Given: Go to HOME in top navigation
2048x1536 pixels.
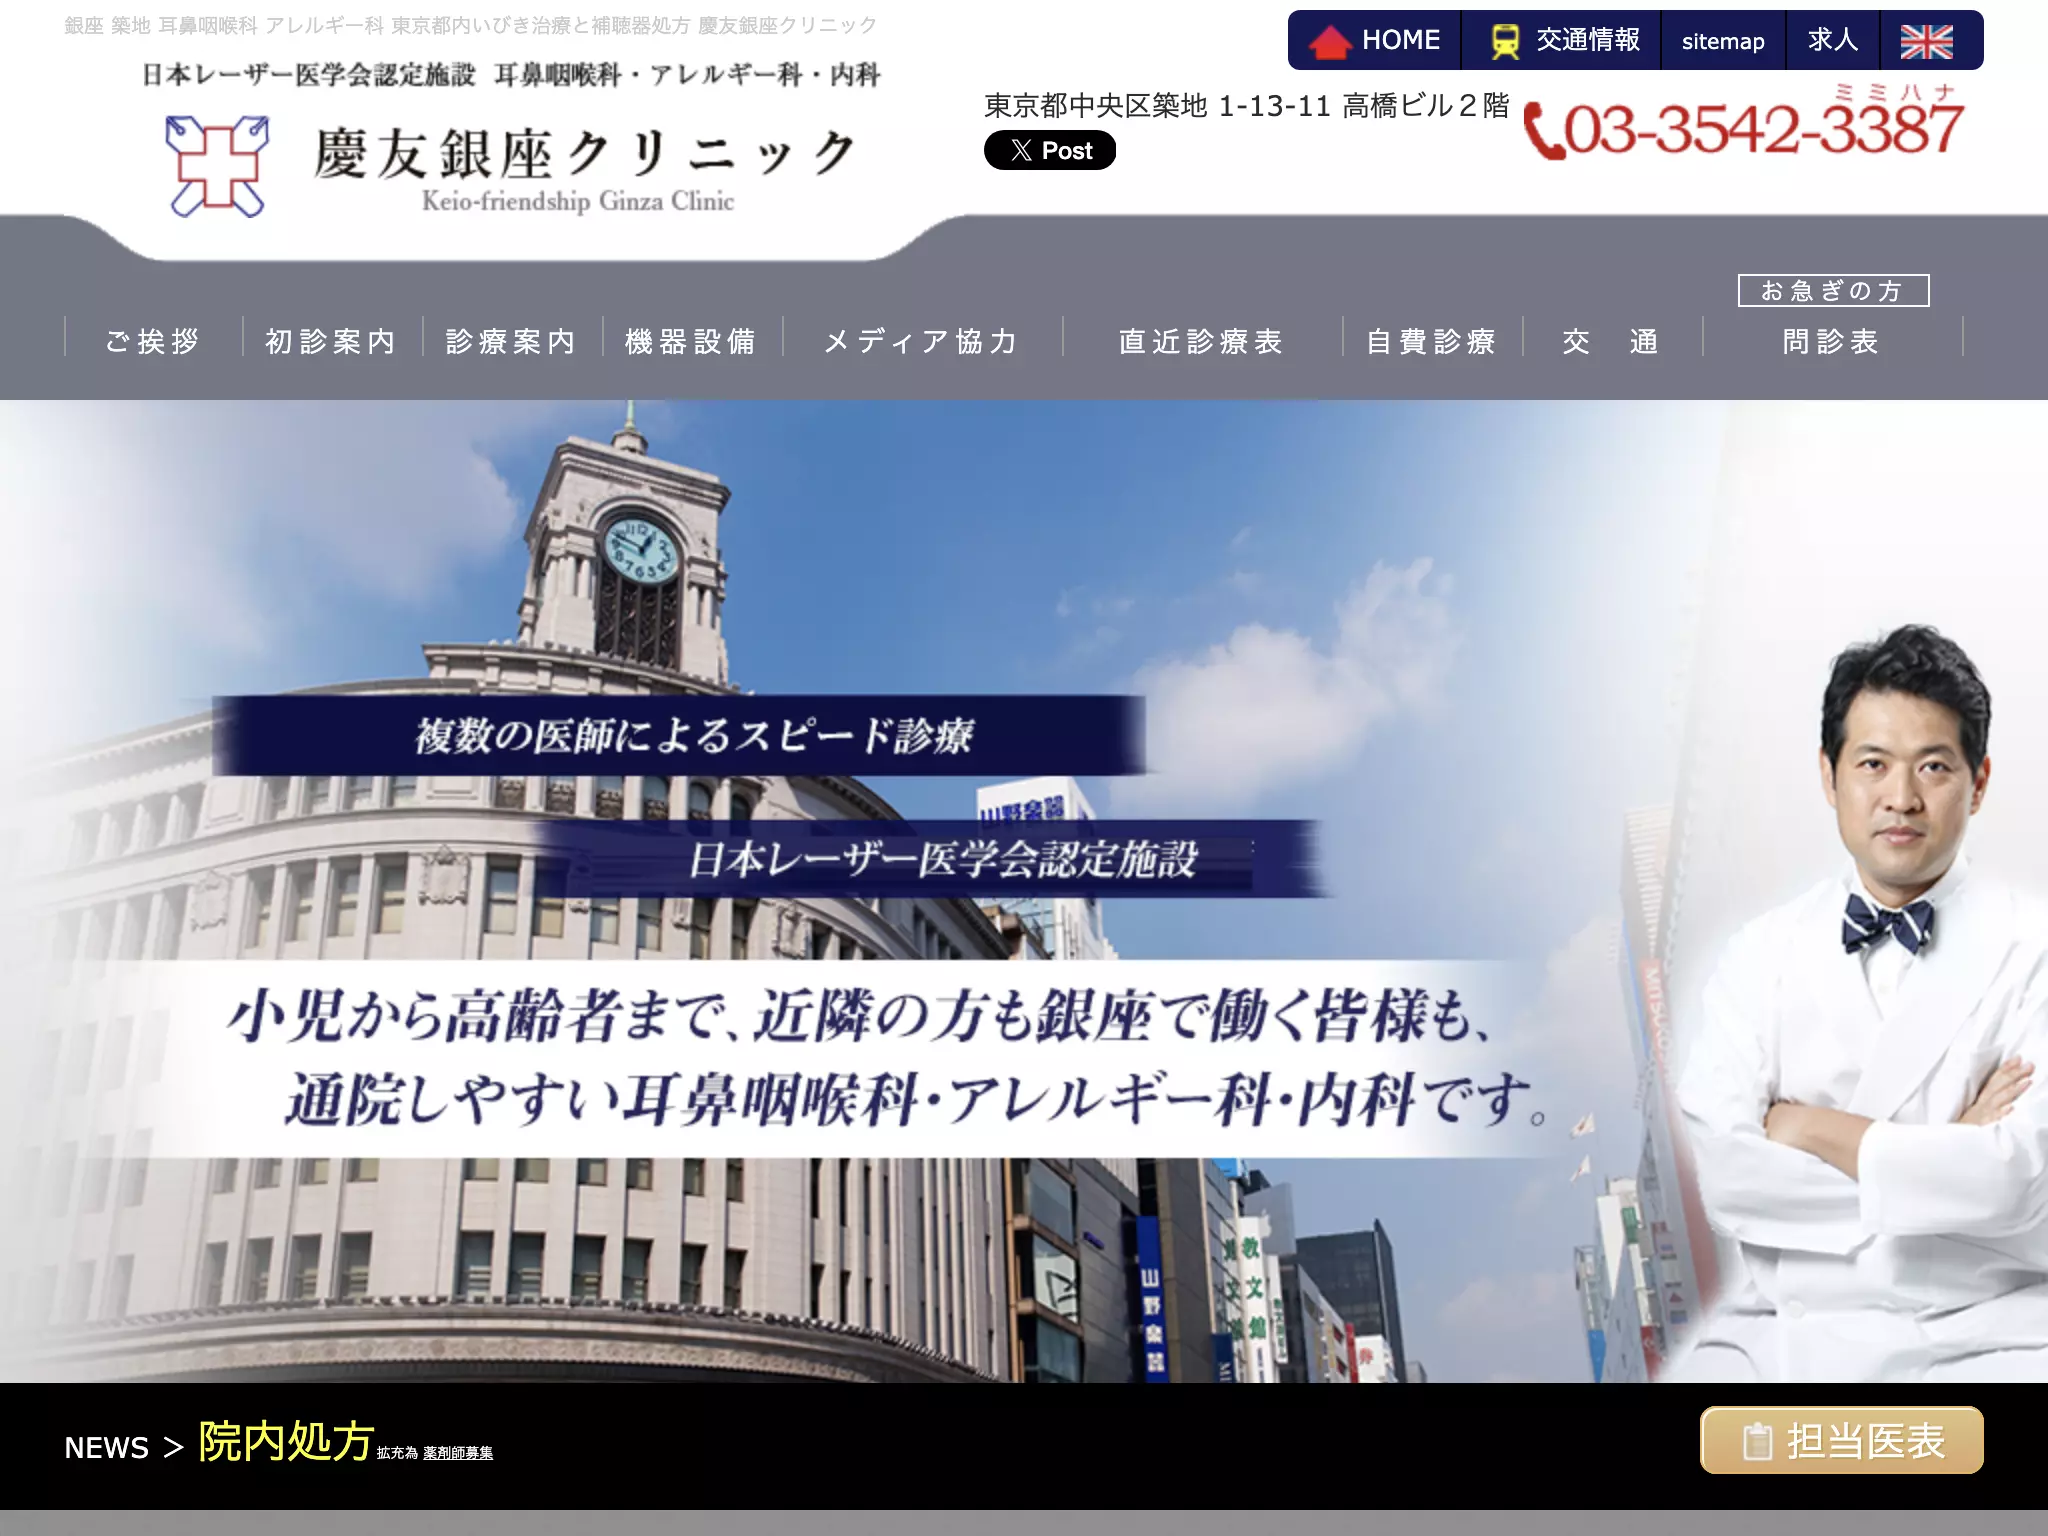Looking at the screenshot, I should point(1375,41).
